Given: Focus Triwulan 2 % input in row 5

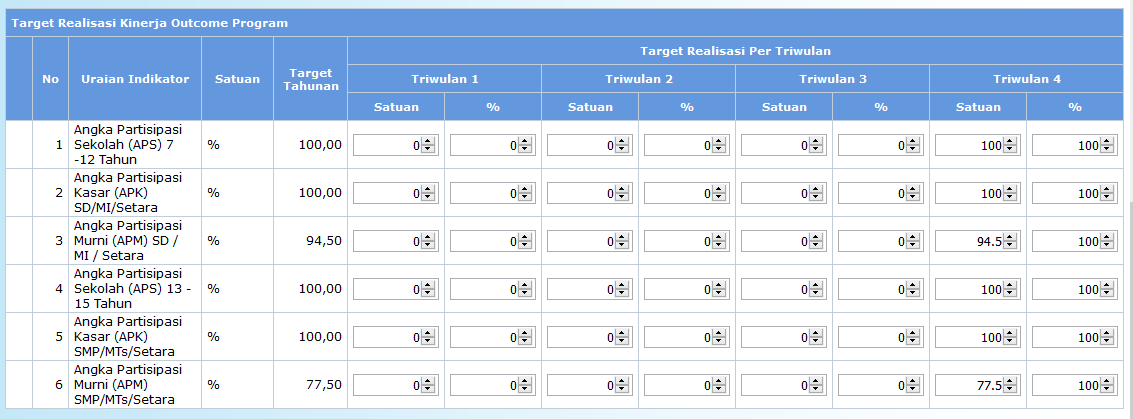Looking at the screenshot, I should coord(686,337).
